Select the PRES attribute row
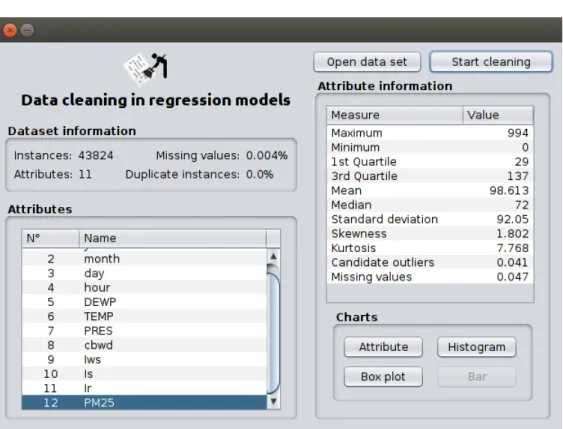 coord(144,331)
